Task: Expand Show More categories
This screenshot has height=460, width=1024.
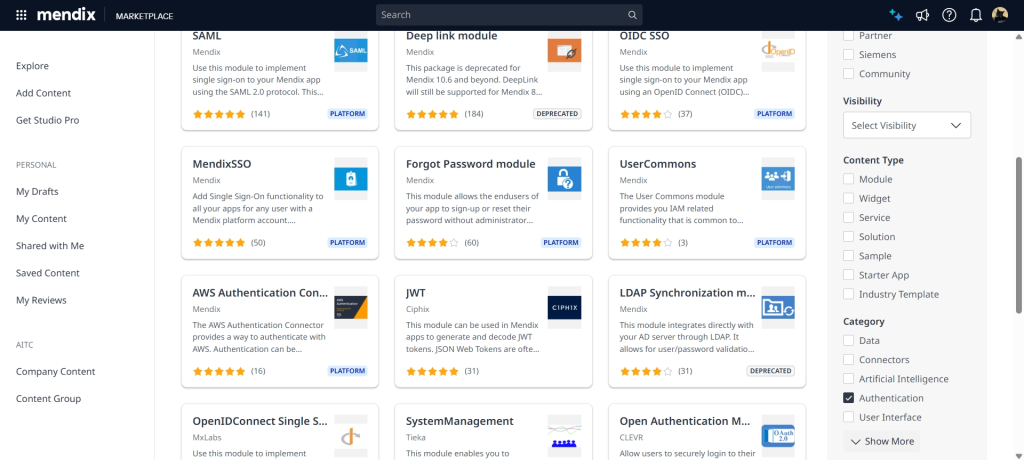Action: point(881,441)
